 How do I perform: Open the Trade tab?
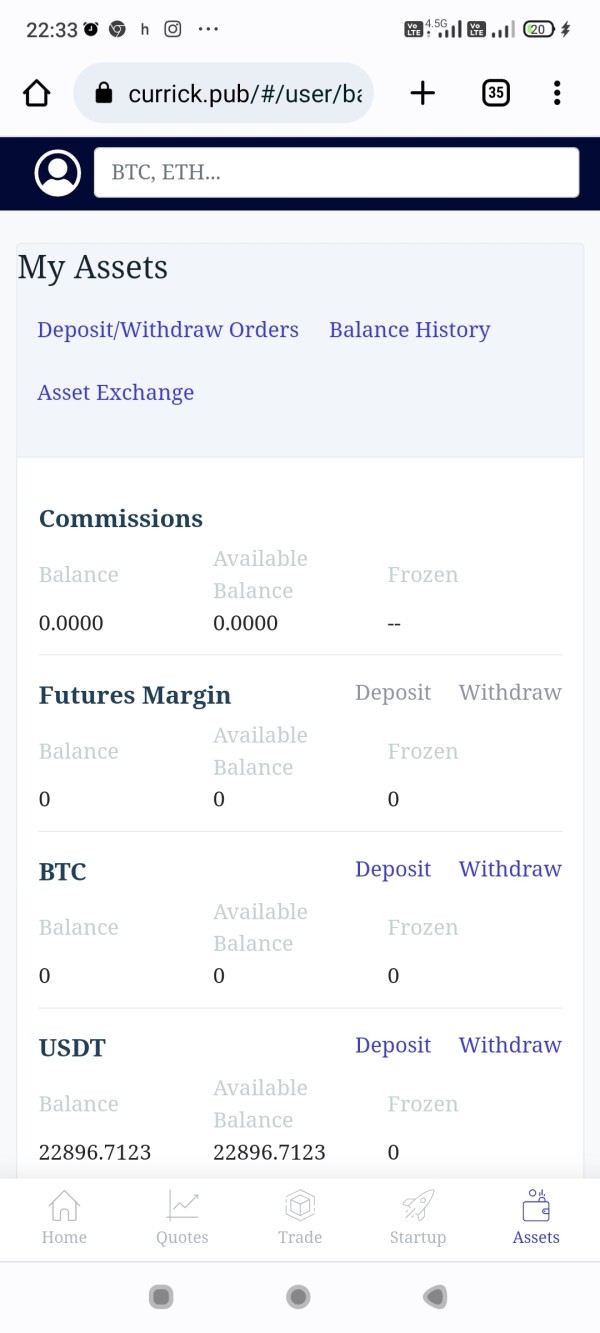pos(300,1217)
